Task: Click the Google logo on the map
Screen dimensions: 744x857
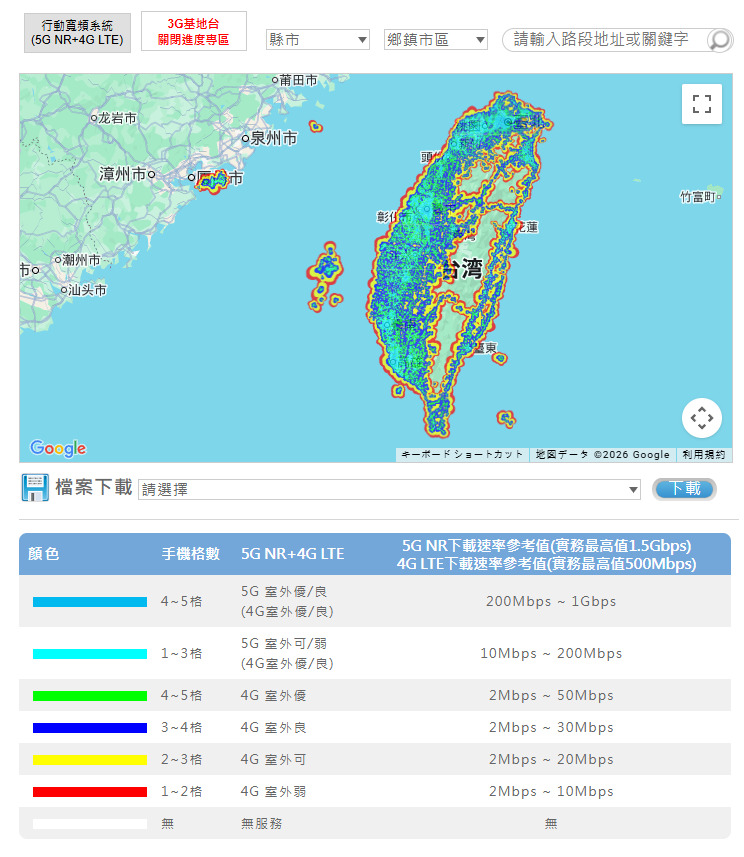Action: point(58,448)
